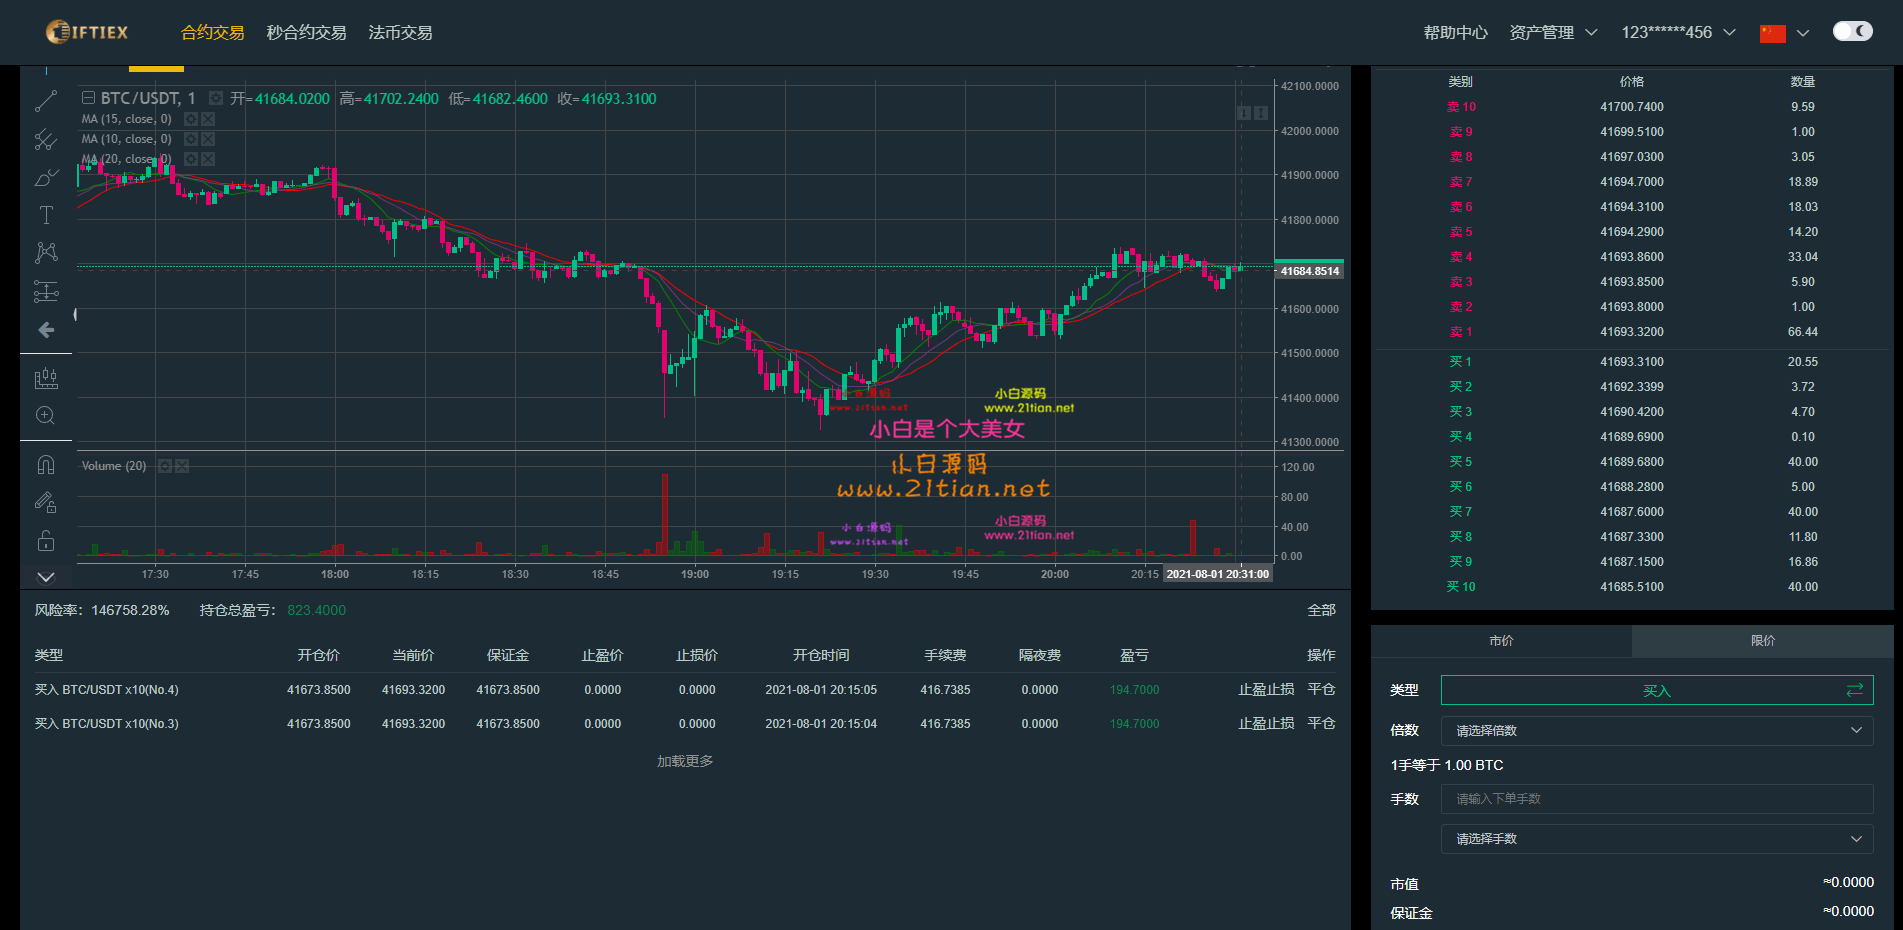
Task: Expand the 资产管理 menu
Action: [x=1553, y=32]
